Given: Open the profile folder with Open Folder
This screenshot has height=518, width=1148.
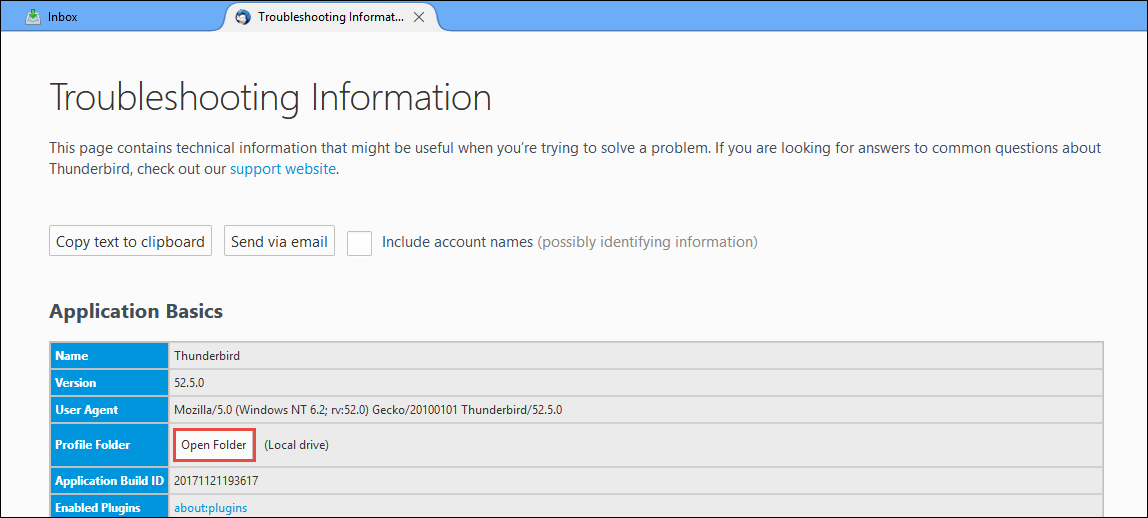Looking at the screenshot, I should point(214,445).
